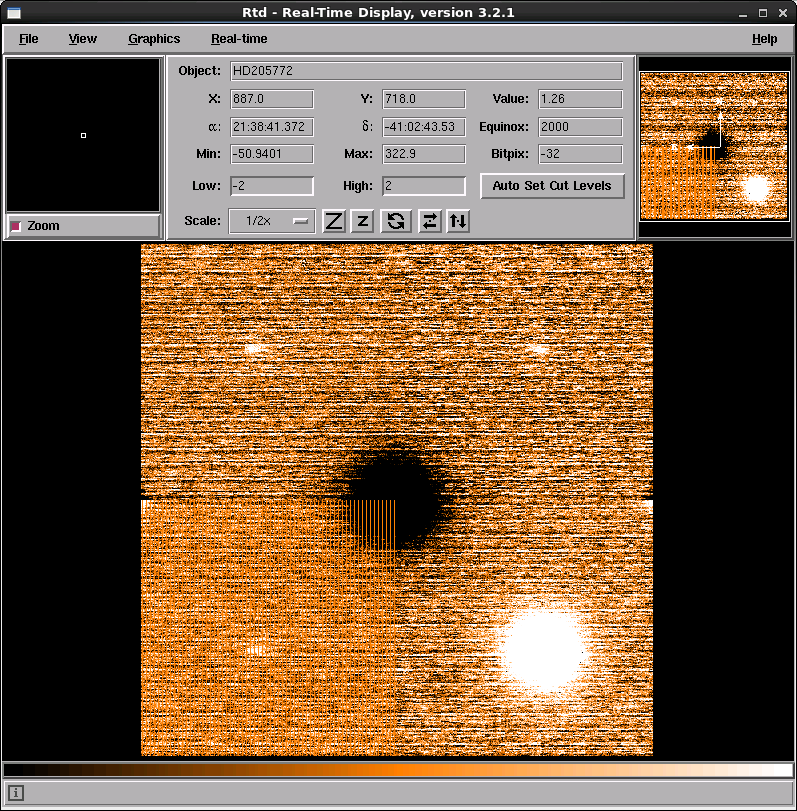Click the color ramp bar below the image
The height and width of the screenshot is (811, 797).
coord(398,770)
